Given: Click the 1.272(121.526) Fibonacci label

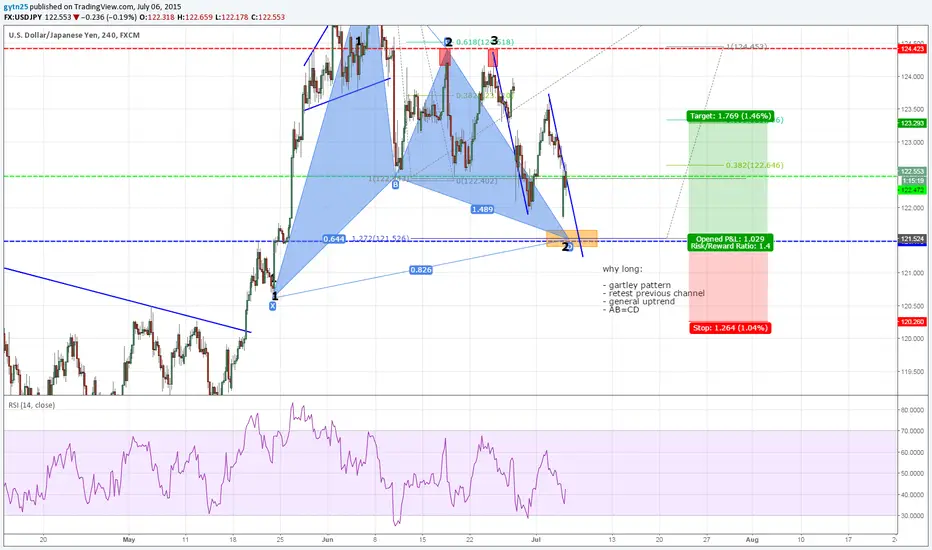Looking at the screenshot, I should point(380,238).
